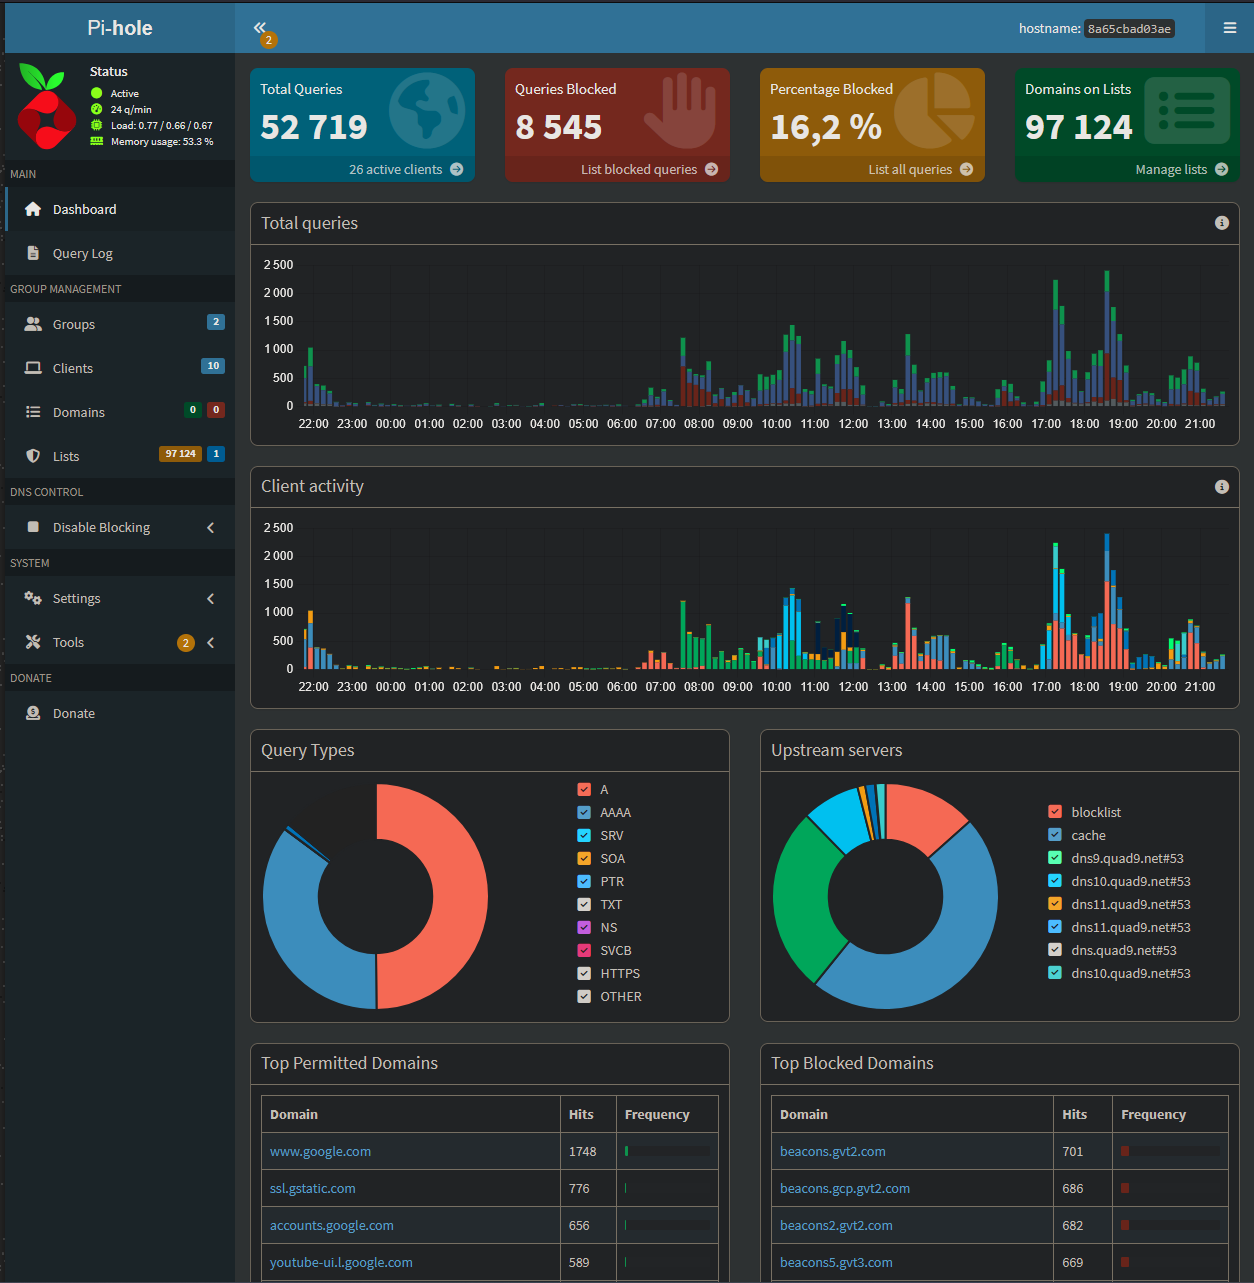Go to Domains in sidebar
1254x1283 pixels.
coord(120,412)
